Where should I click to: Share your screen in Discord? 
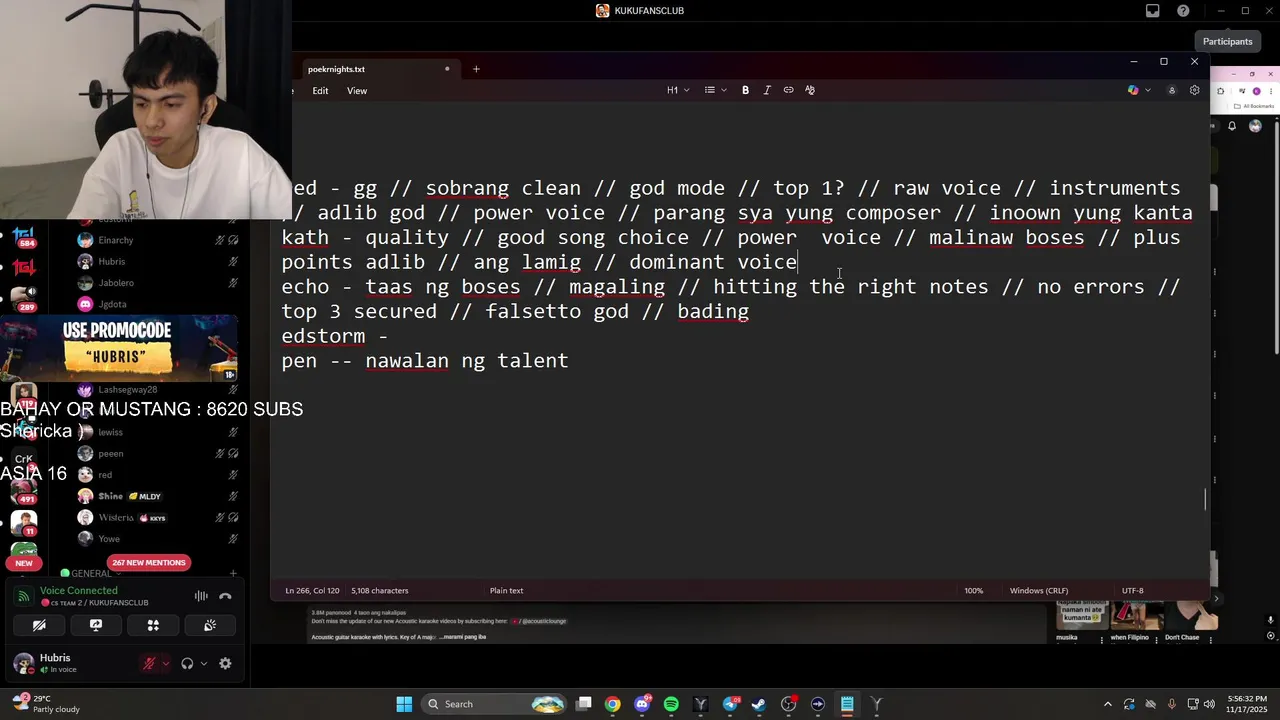click(x=96, y=625)
